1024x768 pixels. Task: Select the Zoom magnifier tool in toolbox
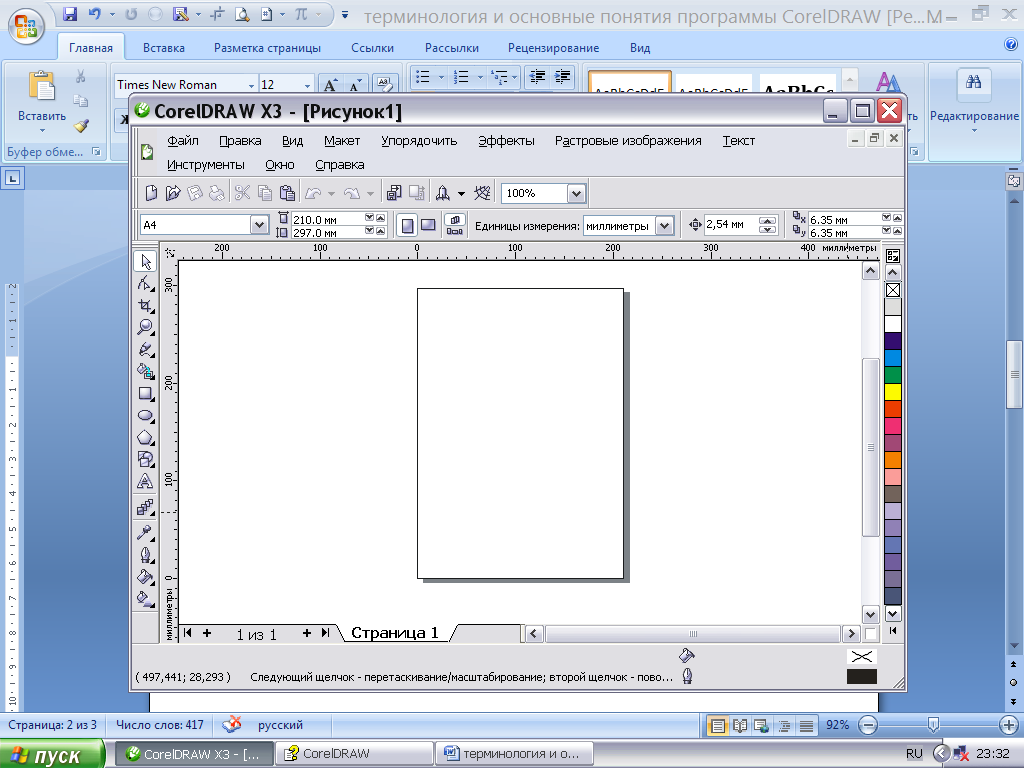click(145, 327)
